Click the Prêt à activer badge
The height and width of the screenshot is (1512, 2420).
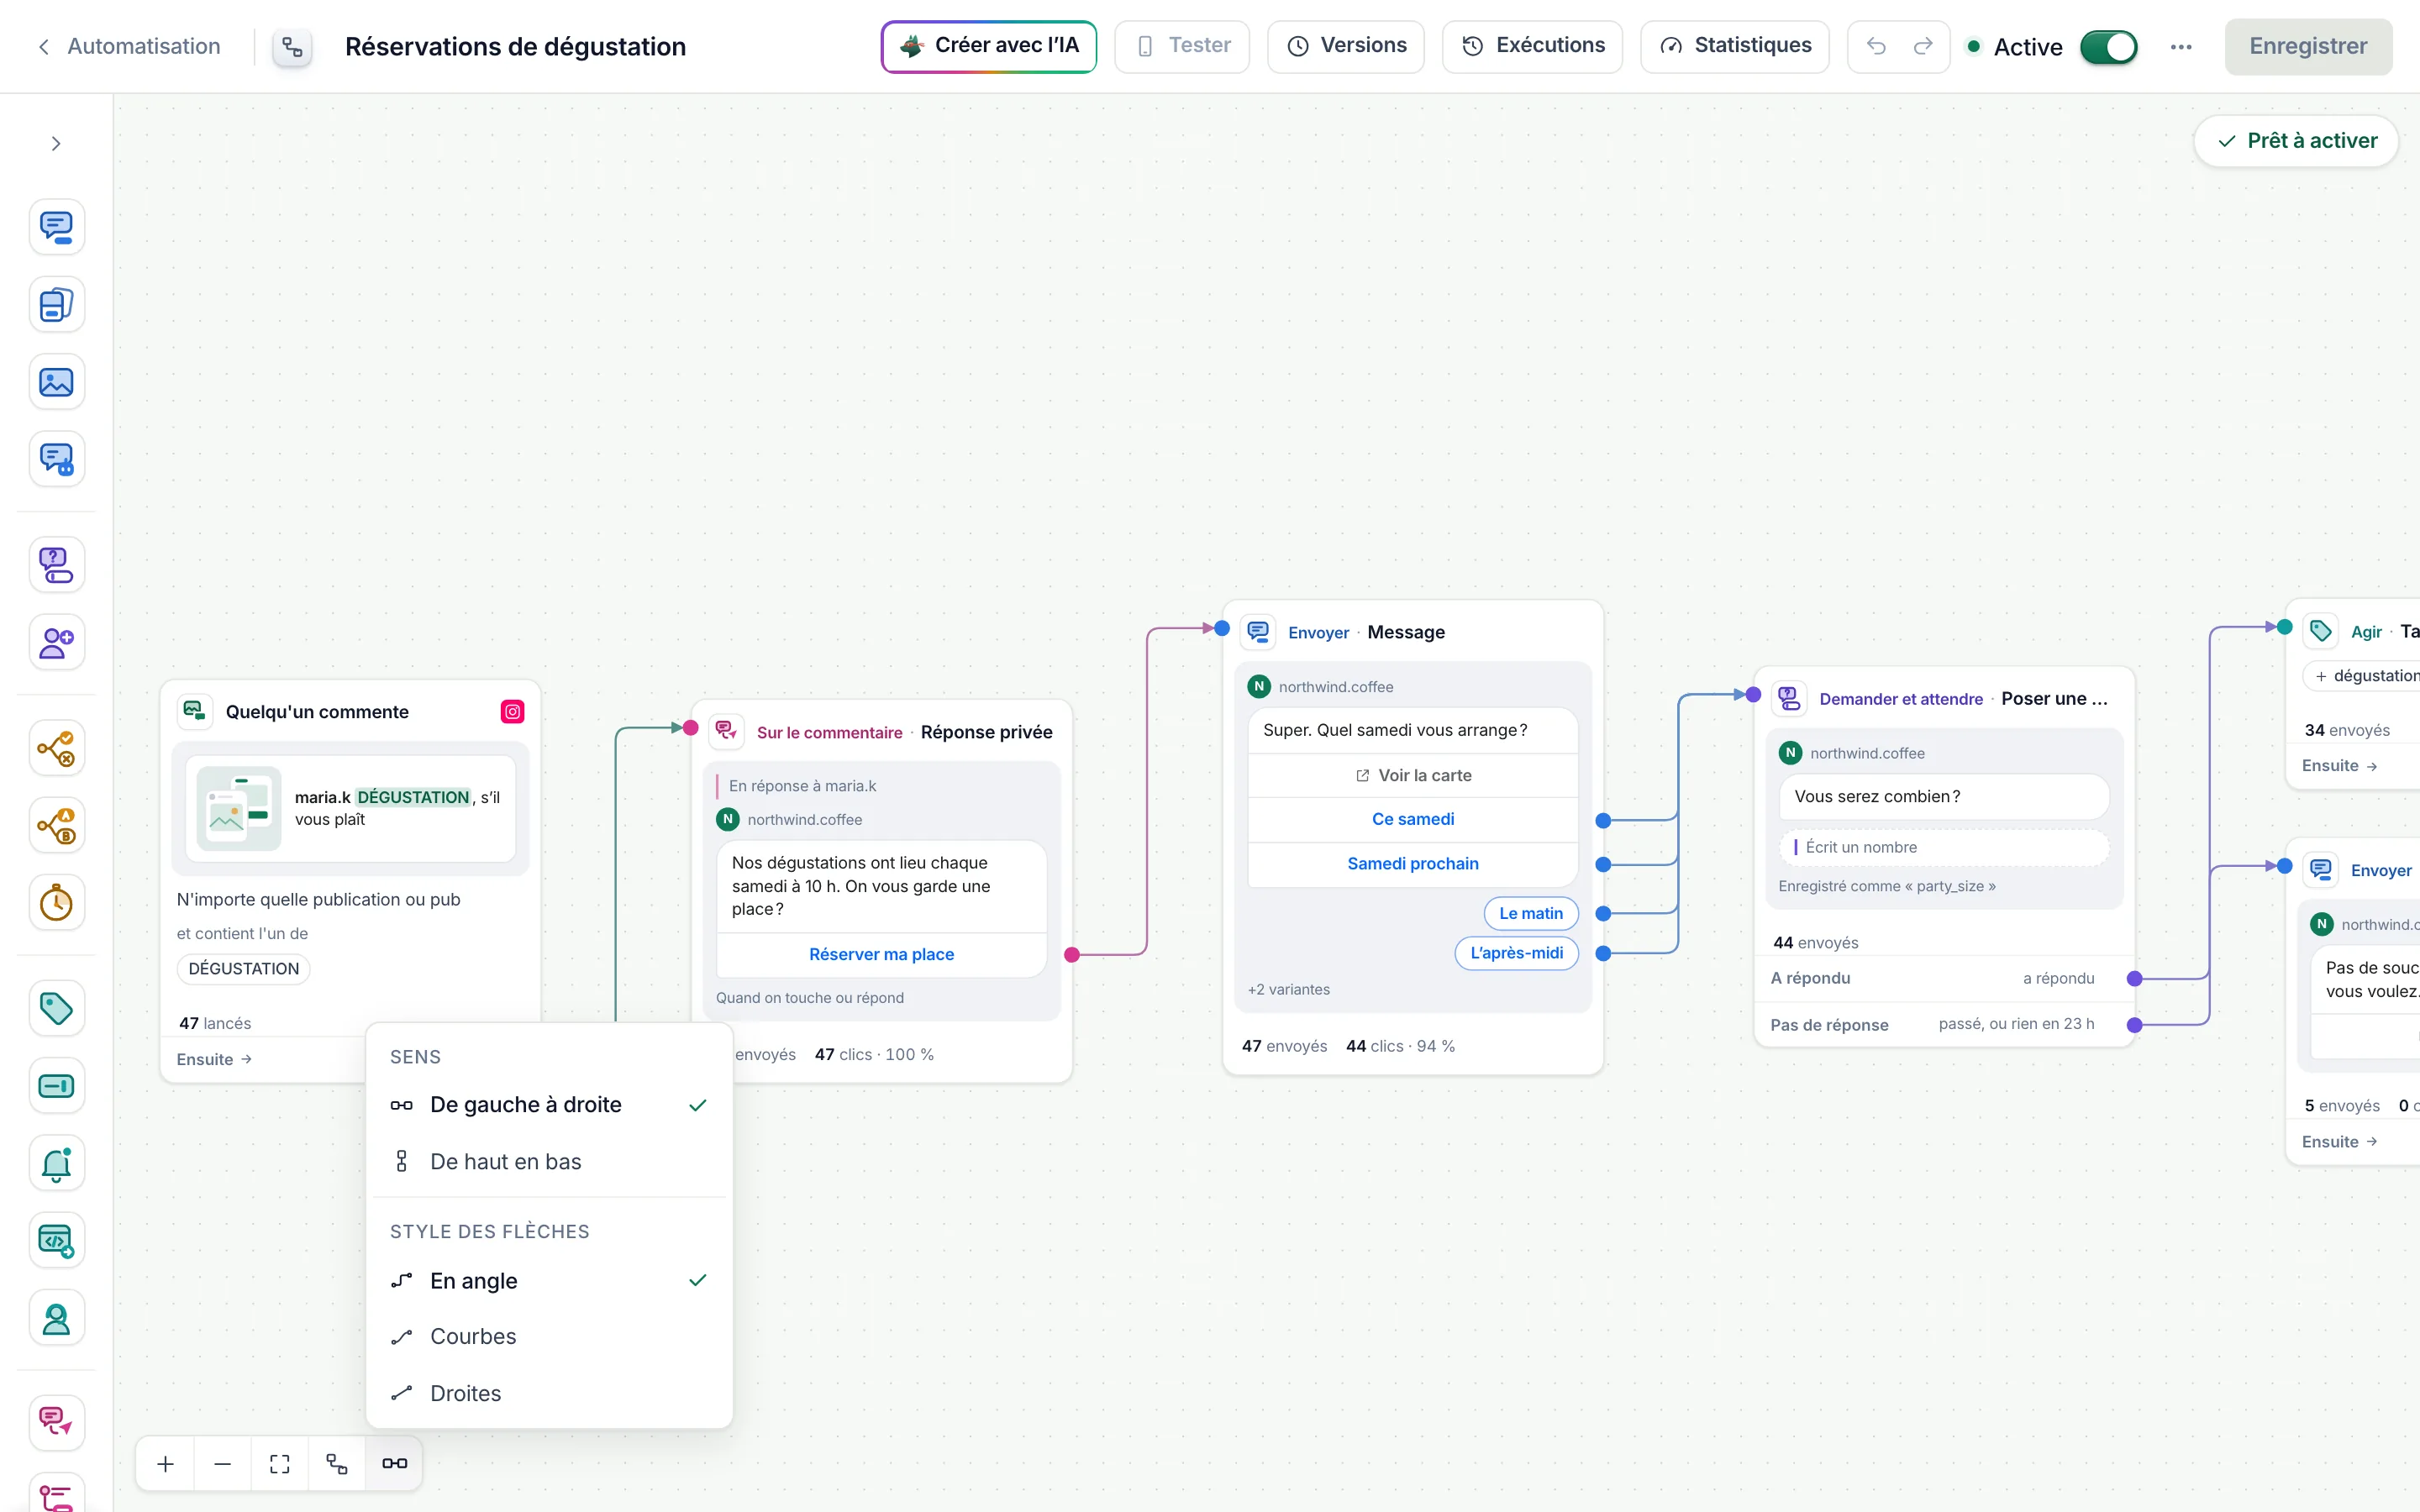[x=2296, y=141]
